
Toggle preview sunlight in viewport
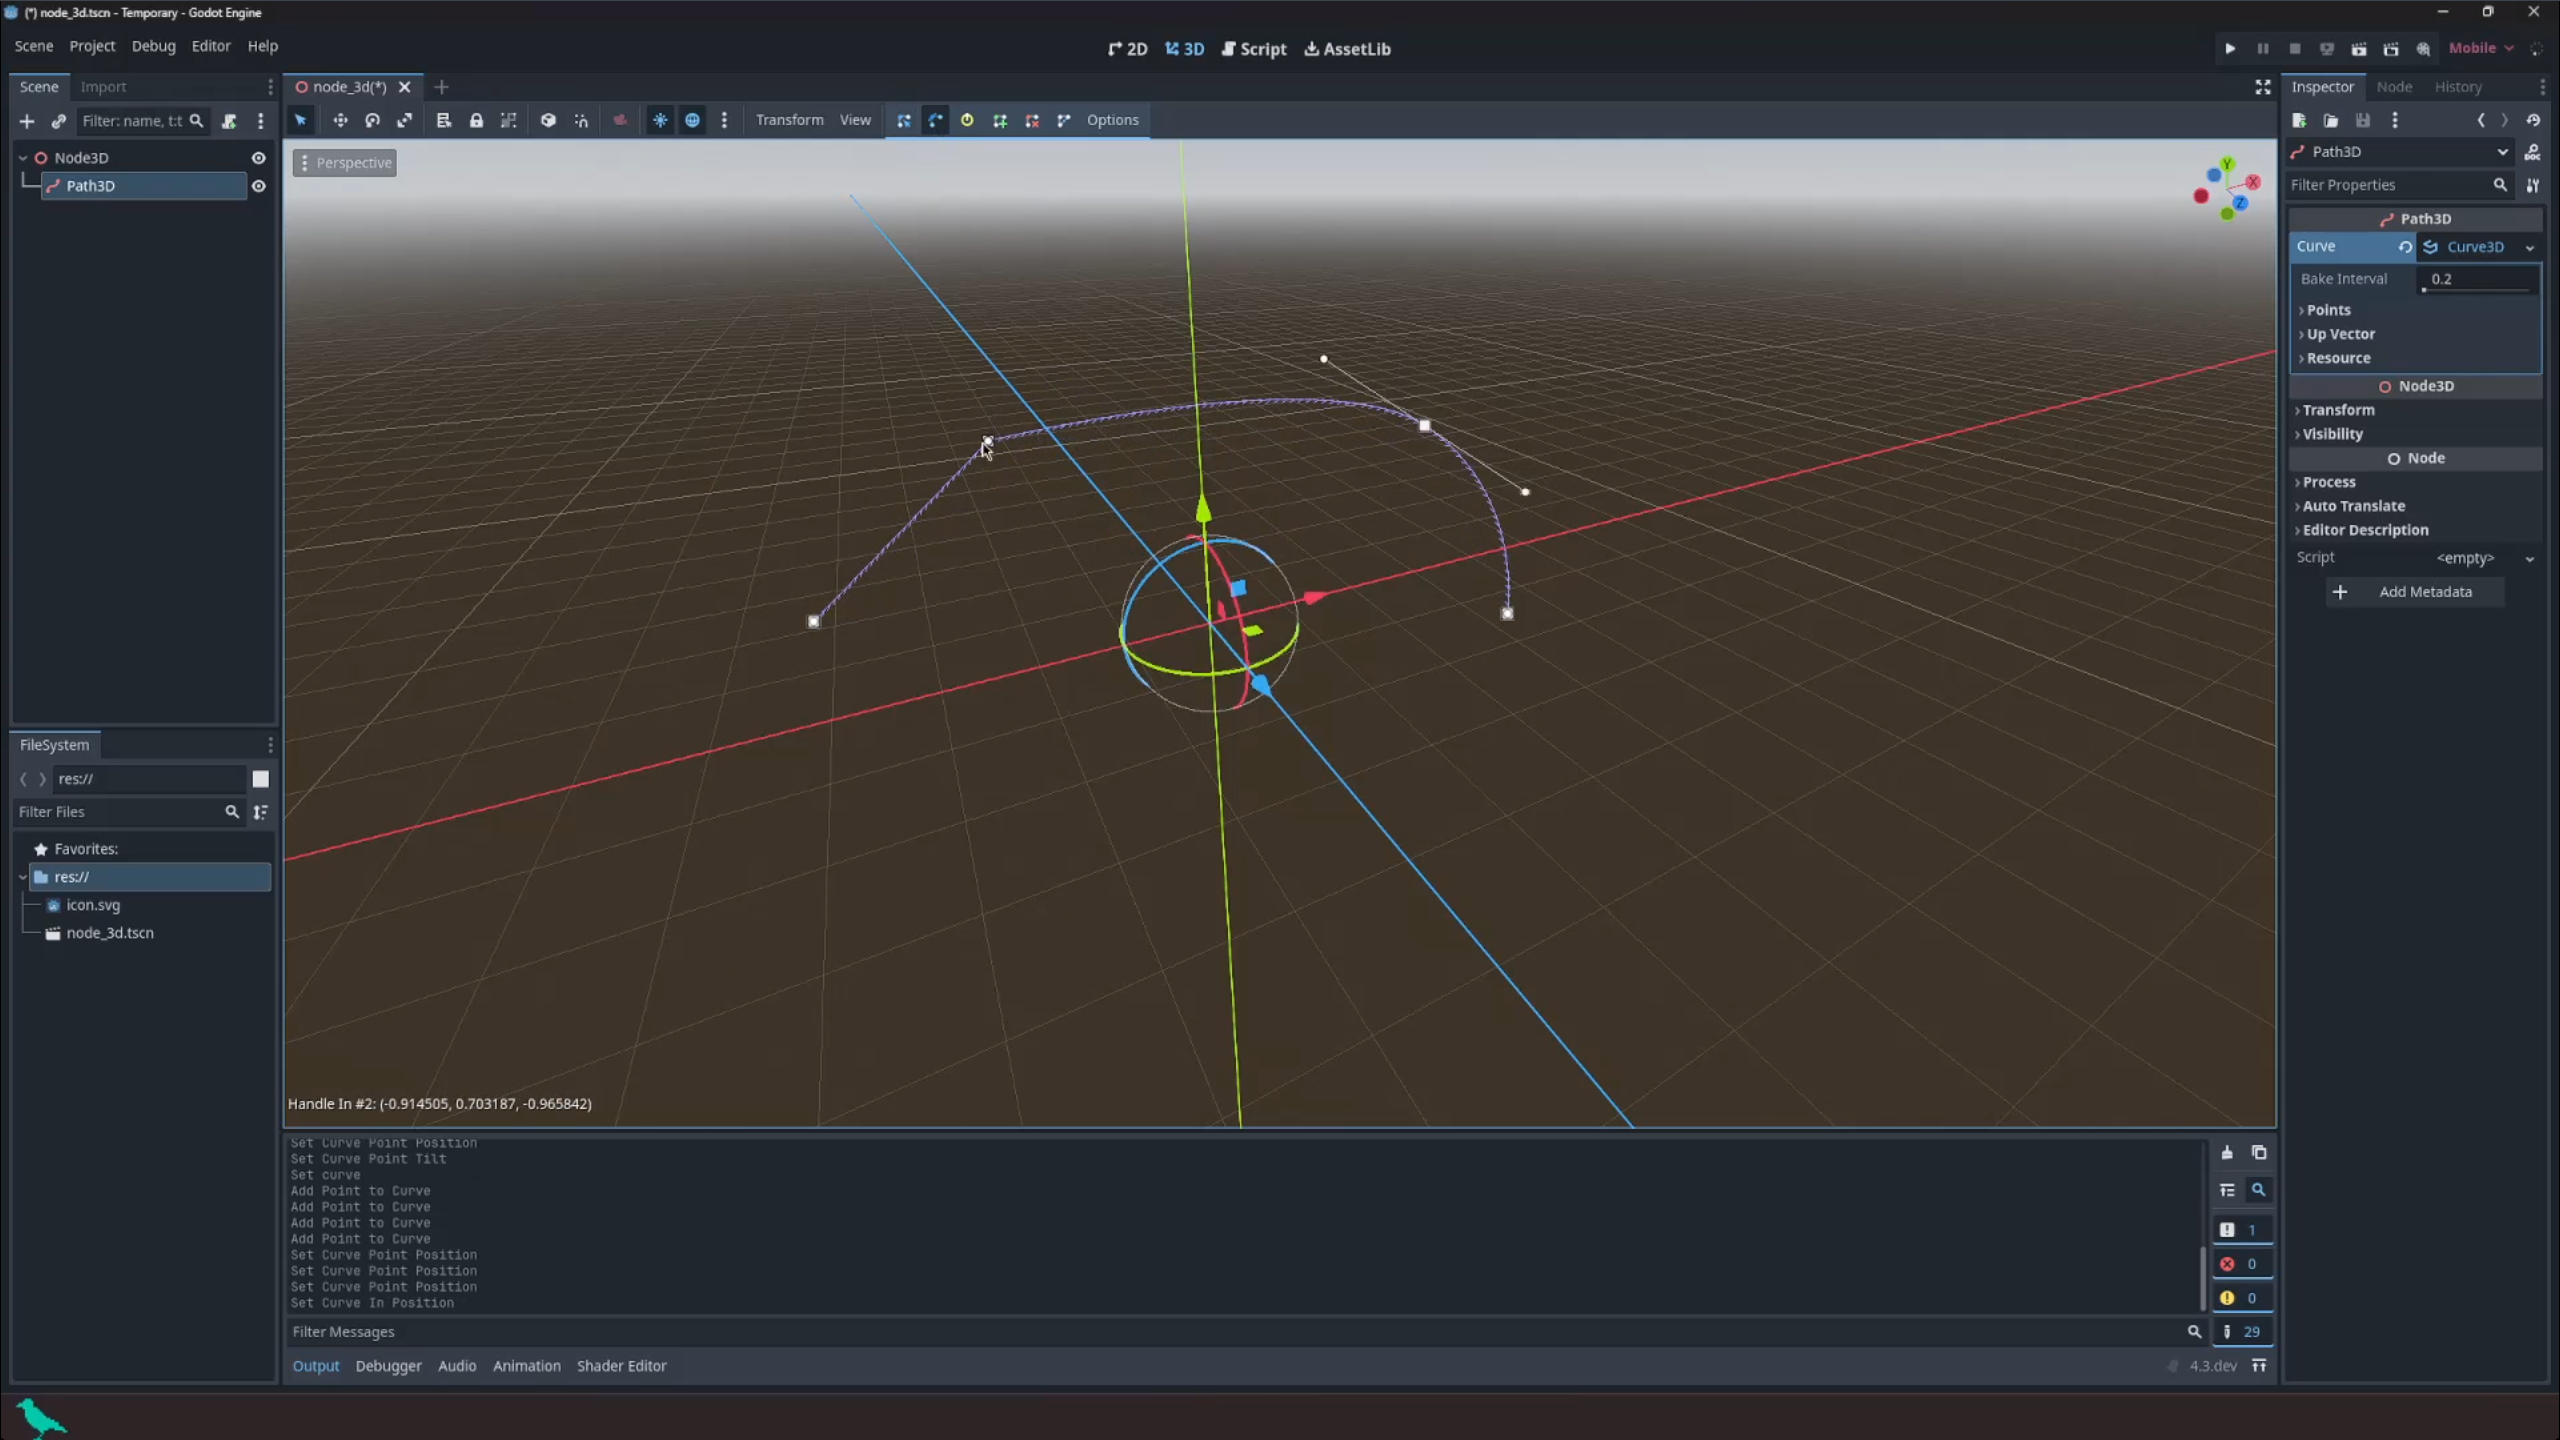tap(660, 120)
